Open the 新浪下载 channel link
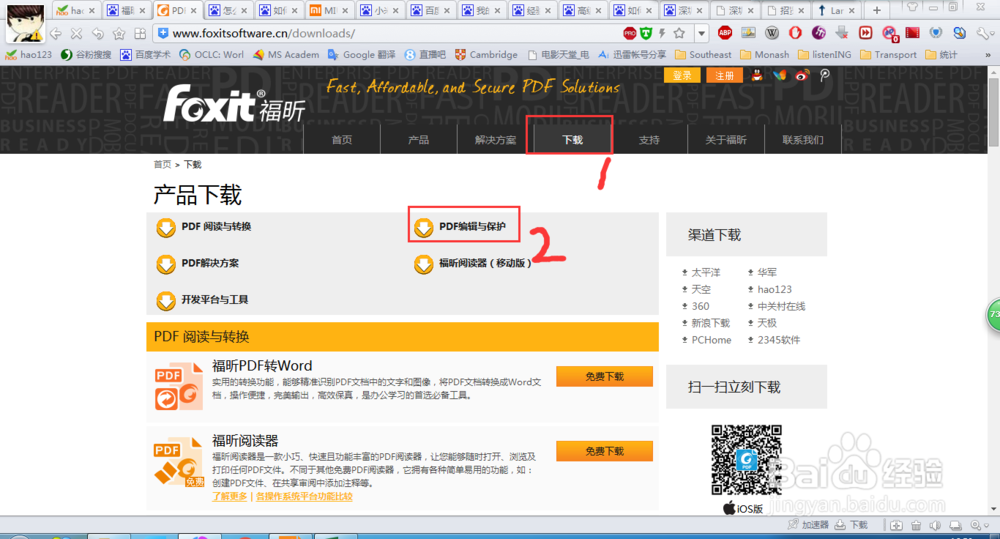The image size is (1000, 539). [x=710, y=323]
